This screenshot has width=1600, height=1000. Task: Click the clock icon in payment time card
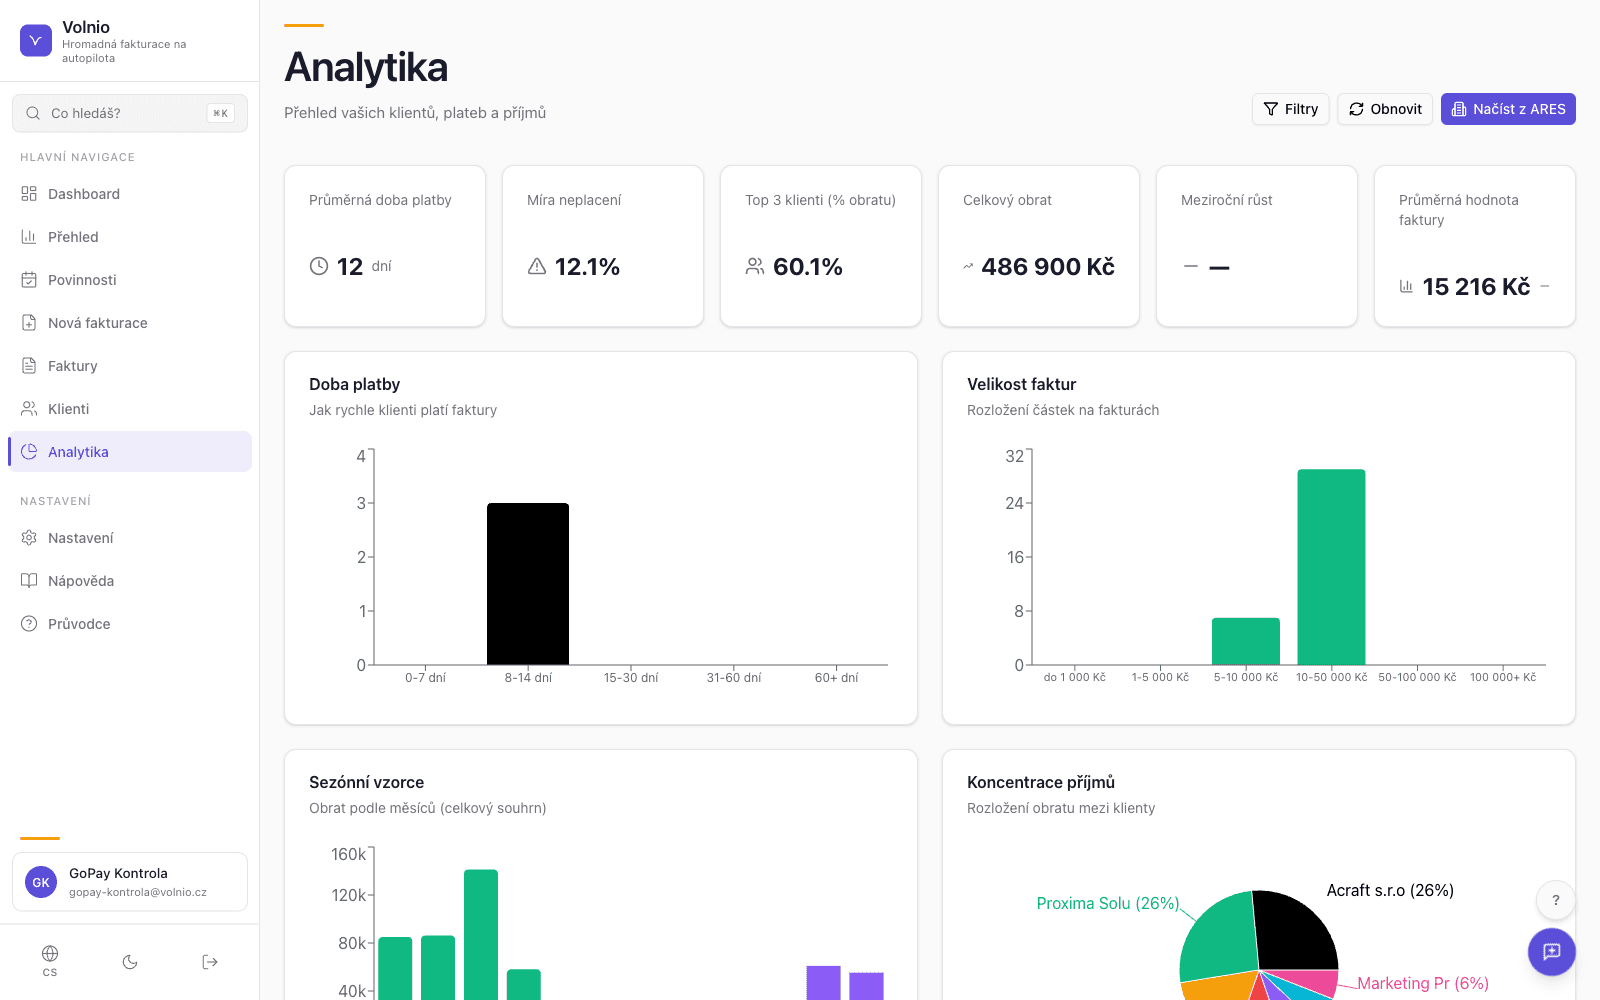click(x=319, y=266)
